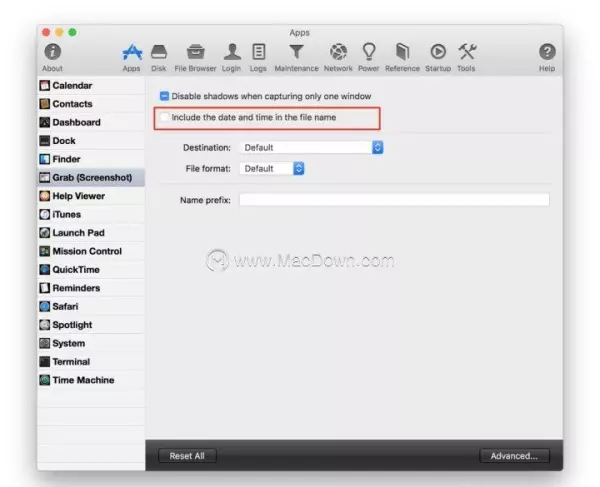The height and width of the screenshot is (487, 600).
Task: Select Spotlight in the sidebar
Action: pos(91,324)
